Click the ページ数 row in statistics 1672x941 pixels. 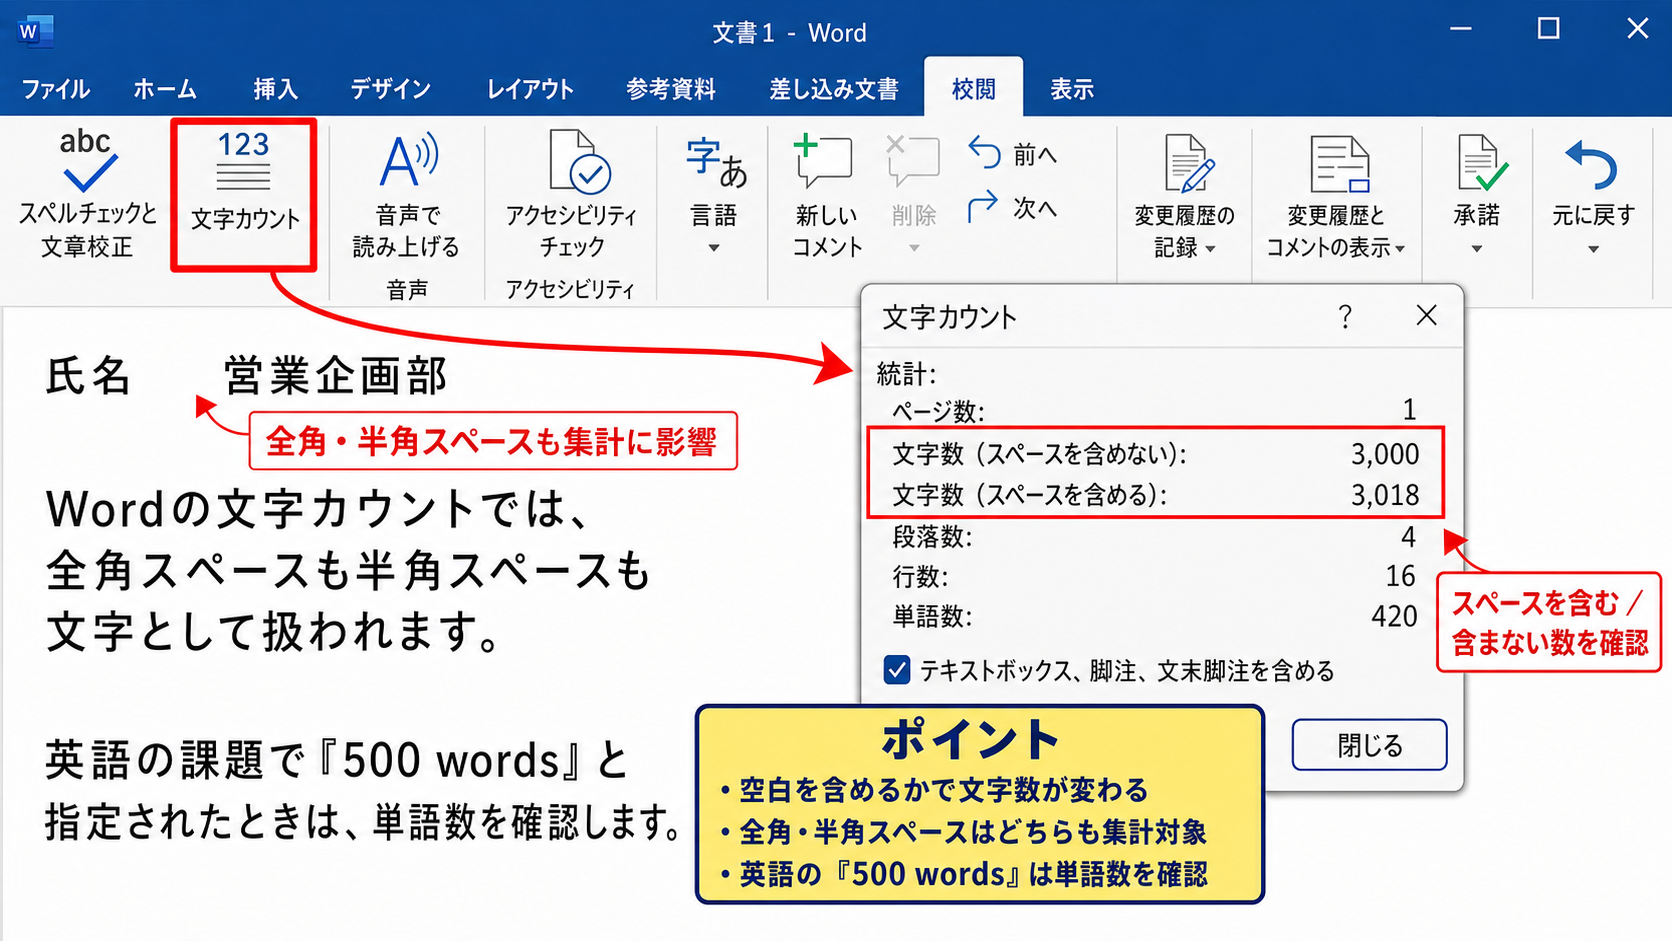(x=1154, y=410)
